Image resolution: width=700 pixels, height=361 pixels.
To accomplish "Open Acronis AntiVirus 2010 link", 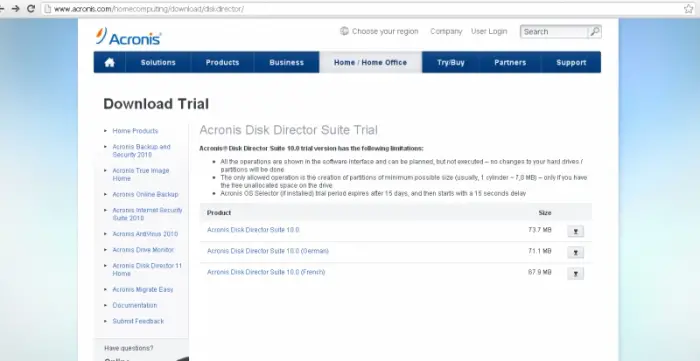I will (x=145, y=234).
